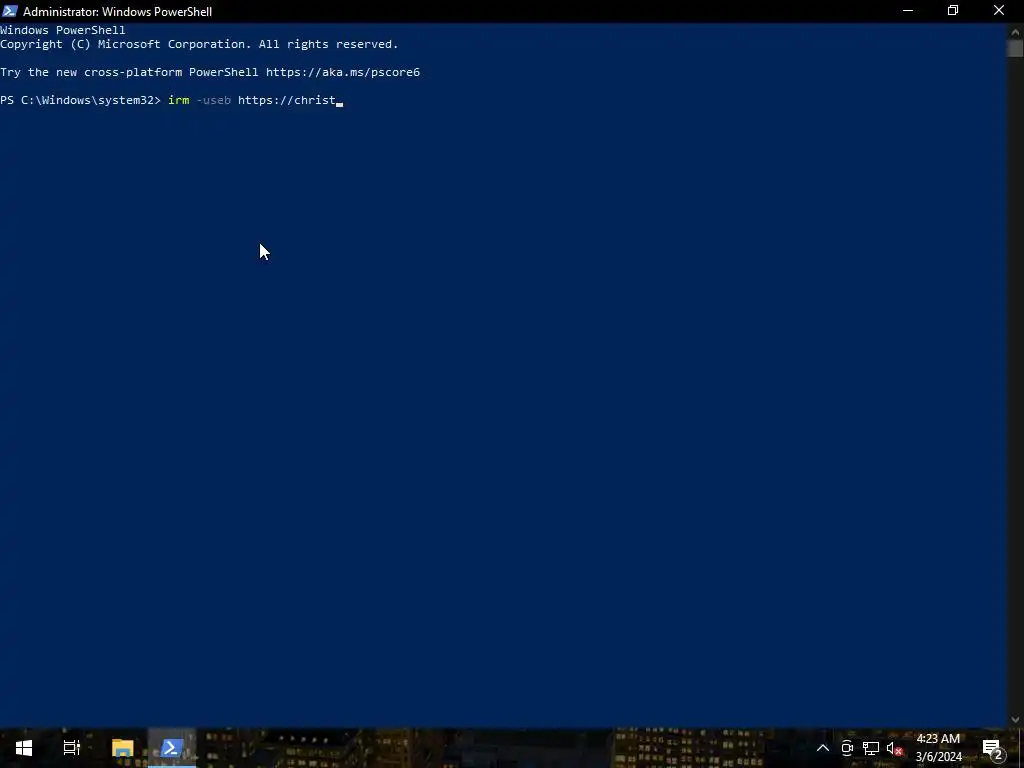Open File Explorer from the taskbar

coord(122,748)
